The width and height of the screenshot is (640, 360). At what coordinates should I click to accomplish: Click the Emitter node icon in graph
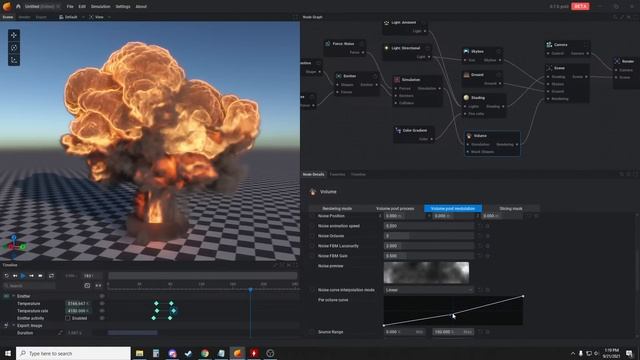338,76
